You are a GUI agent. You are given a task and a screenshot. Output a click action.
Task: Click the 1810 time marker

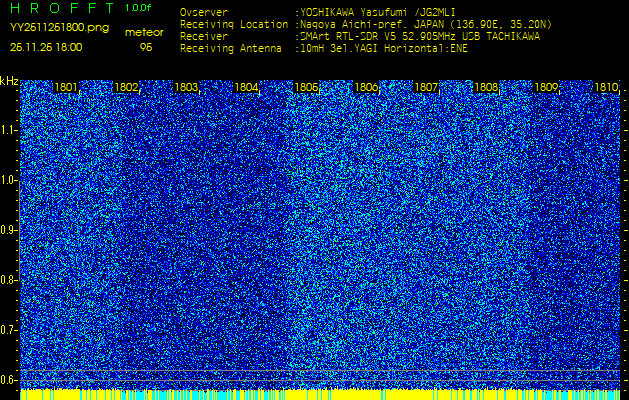coord(606,87)
